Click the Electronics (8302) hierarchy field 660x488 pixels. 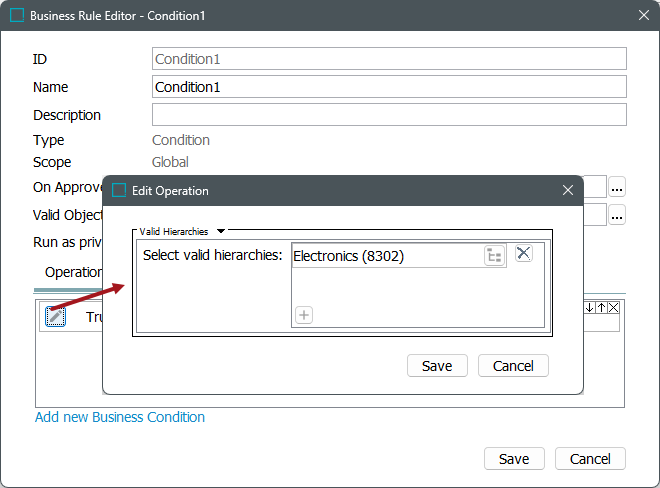coord(385,256)
